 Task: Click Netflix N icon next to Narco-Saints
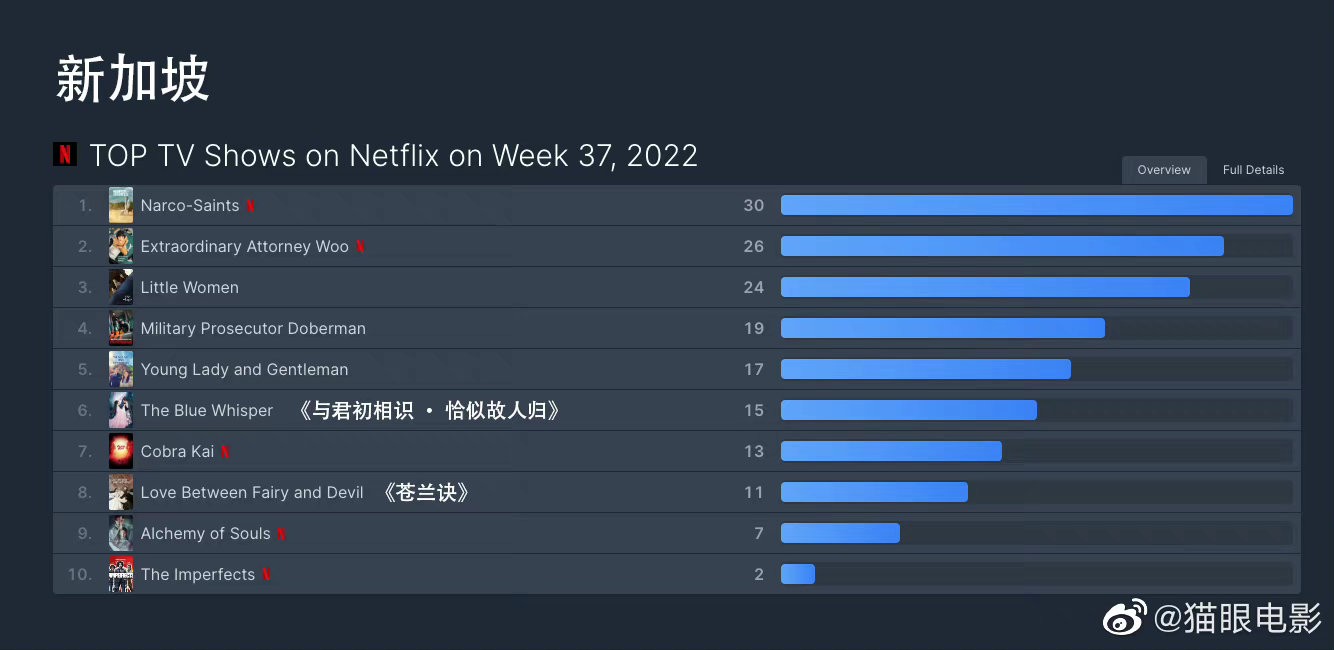(x=251, y=205)
